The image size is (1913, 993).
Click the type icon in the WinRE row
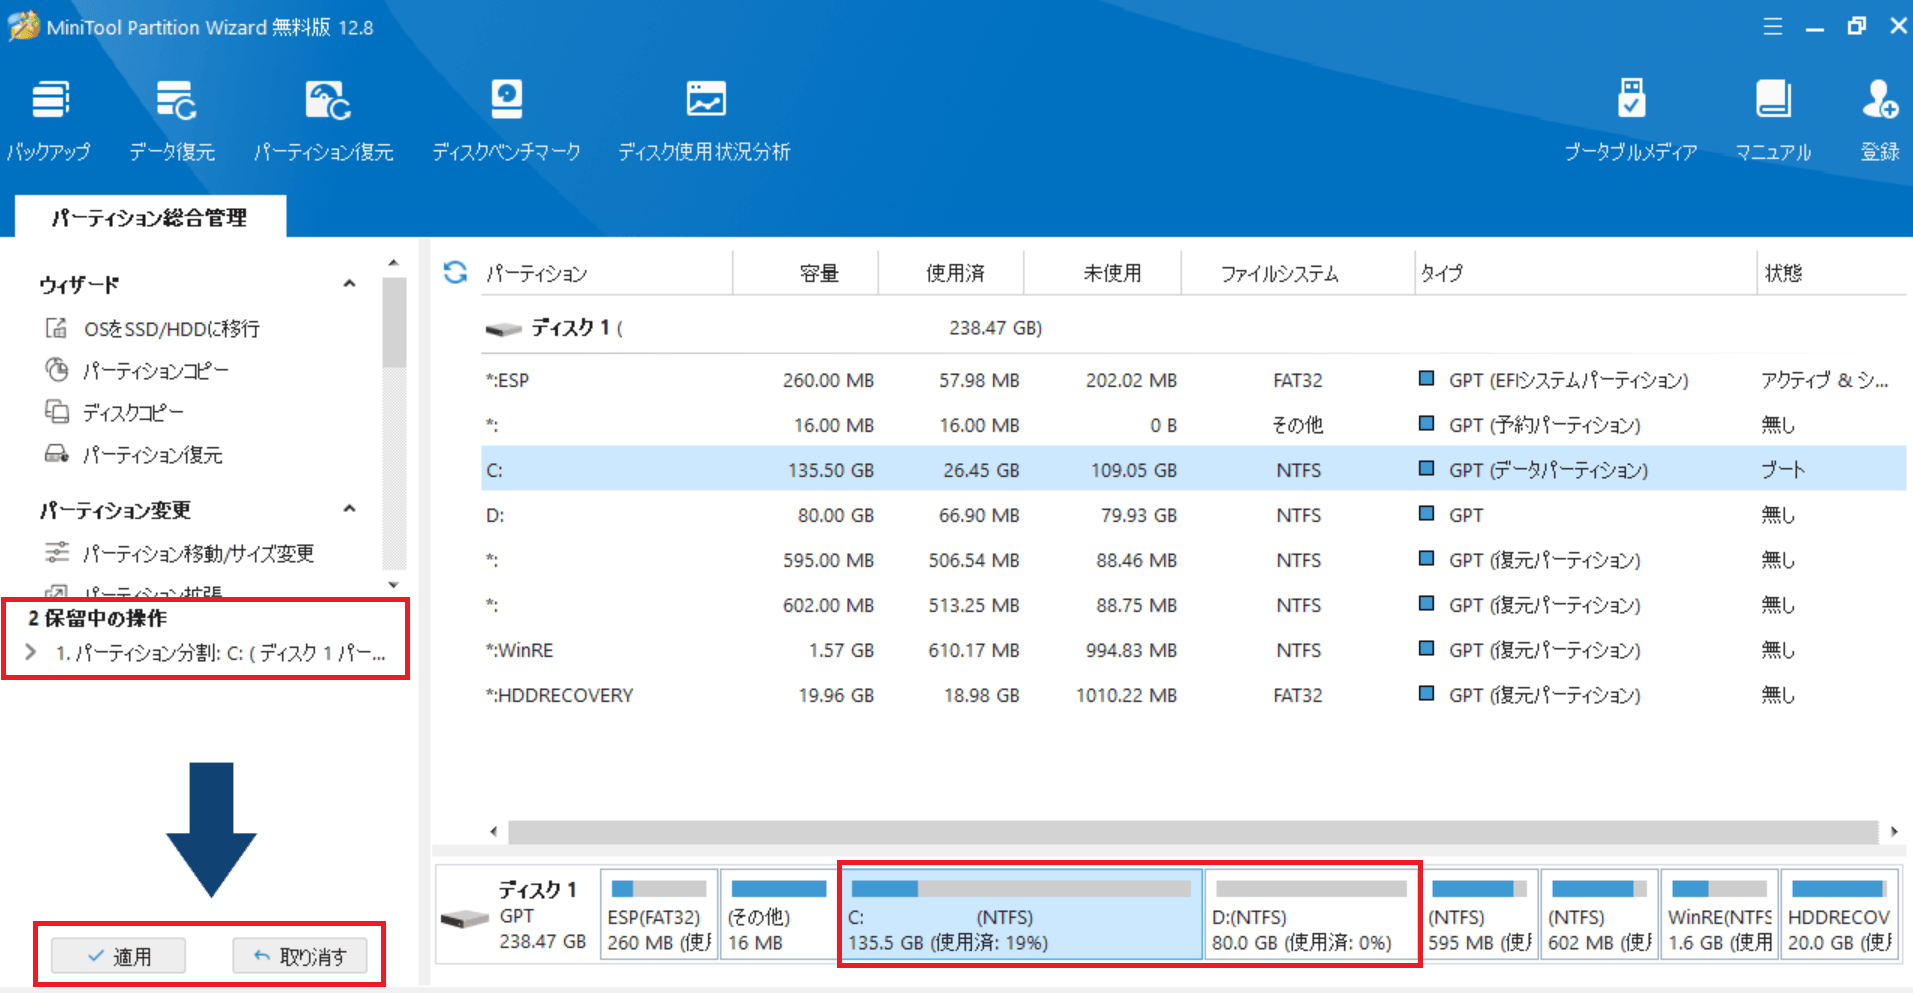(1427, 648)
